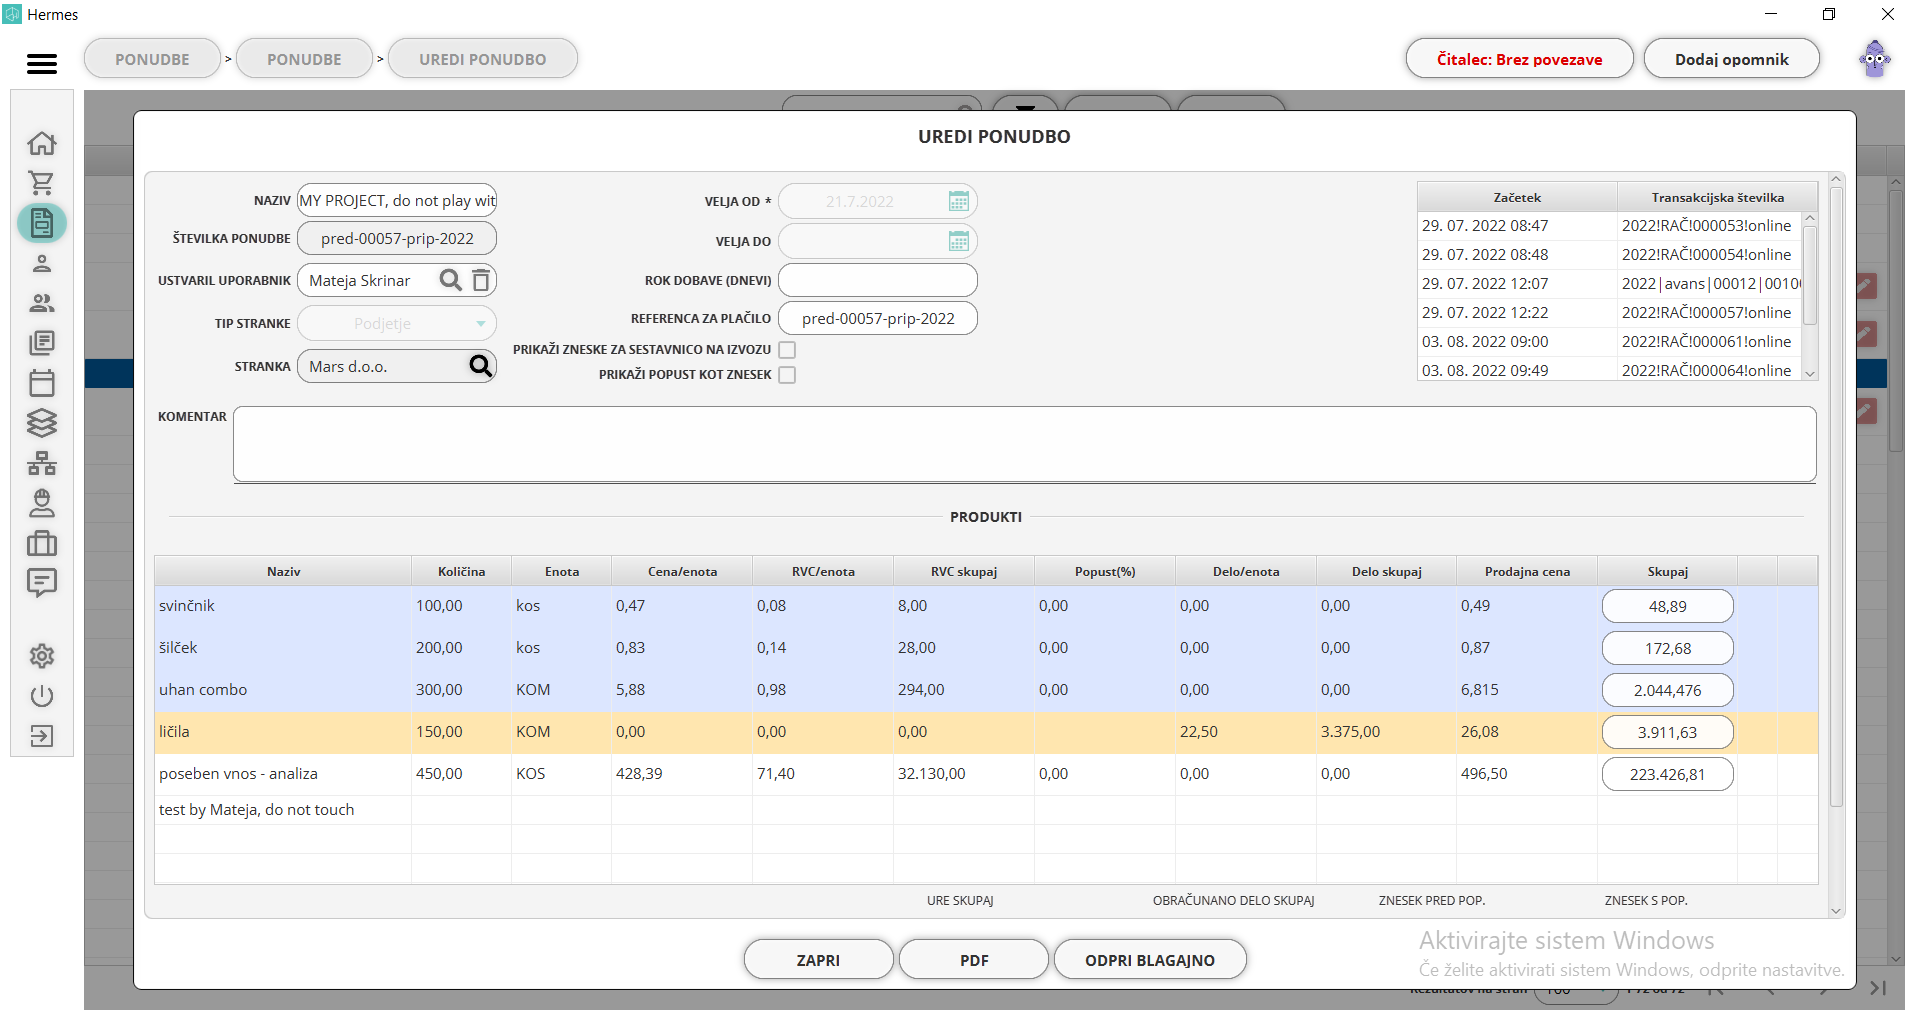This screenshot has height=1028, width=1920.
Task: Open the group of people sidebar icon
Action: pyautogui.click(x=42, y=303)
